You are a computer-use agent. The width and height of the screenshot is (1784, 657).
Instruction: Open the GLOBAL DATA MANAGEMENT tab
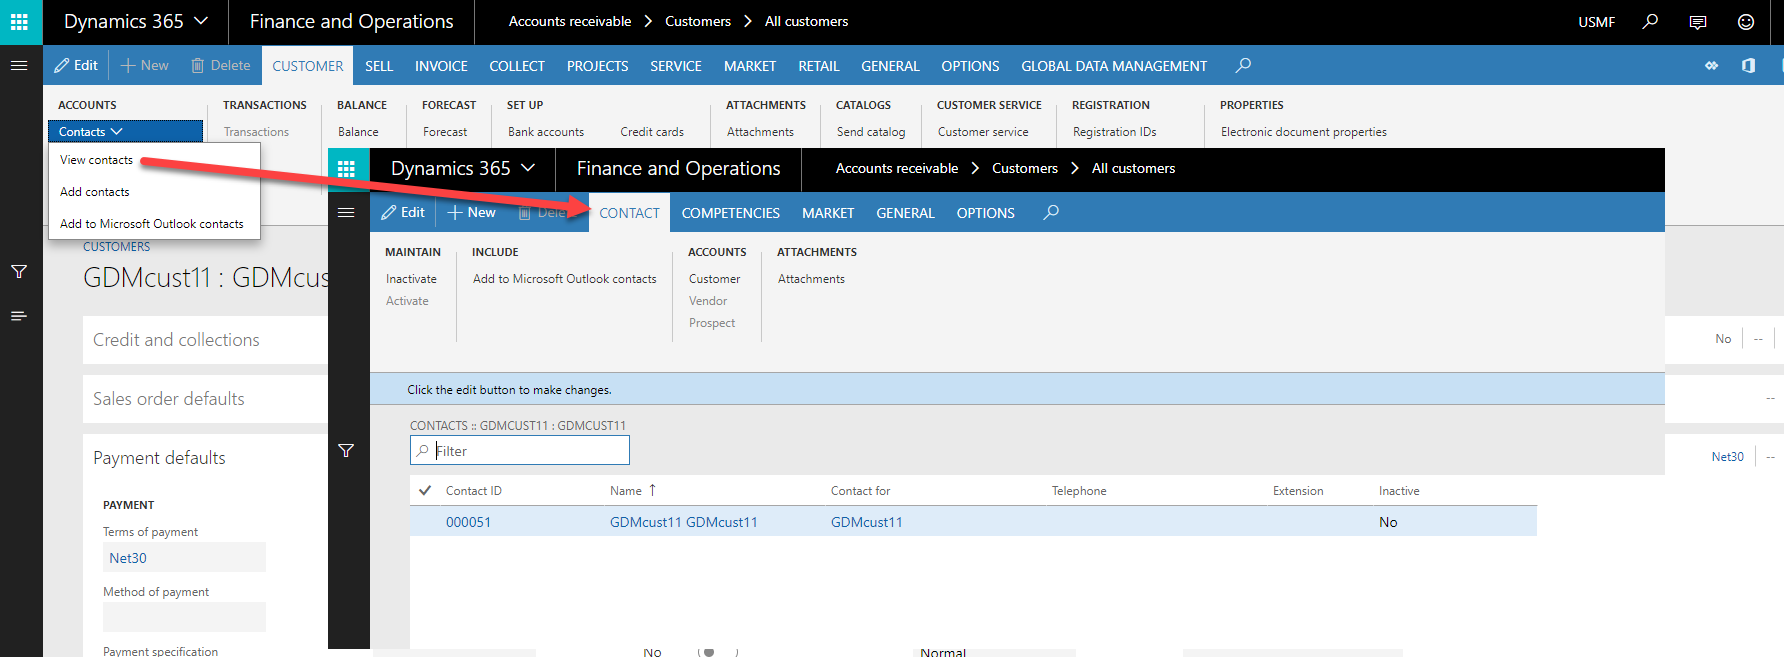pyautogui.click(x=1114, y=66)
